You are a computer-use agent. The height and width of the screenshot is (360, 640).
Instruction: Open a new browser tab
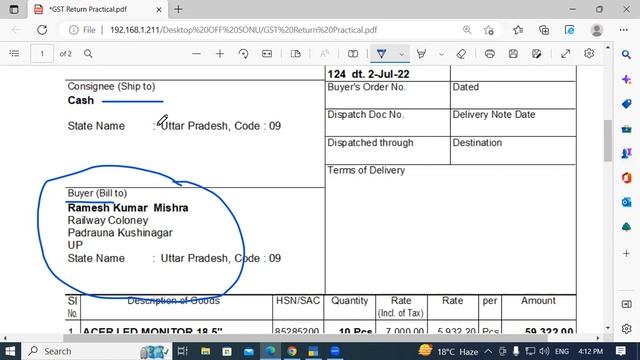click(178, 9)
